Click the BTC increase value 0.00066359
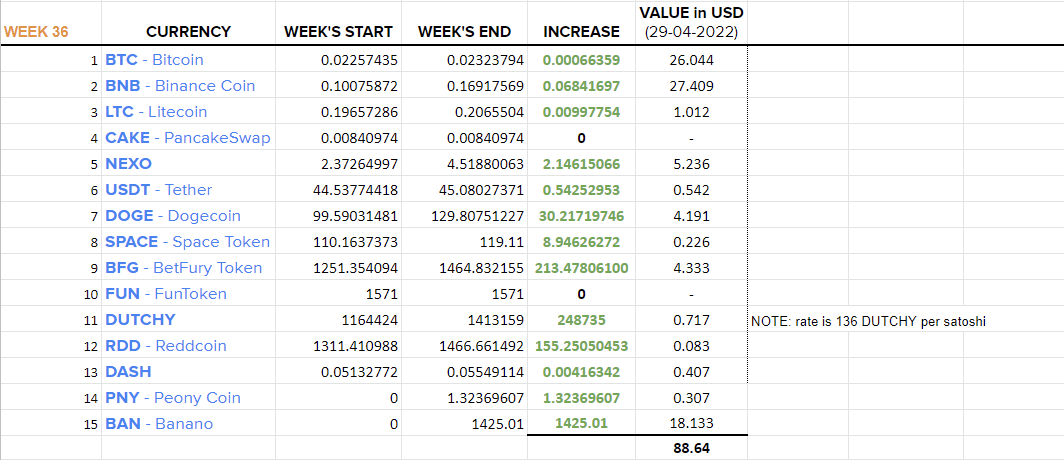 coord(581,60)
